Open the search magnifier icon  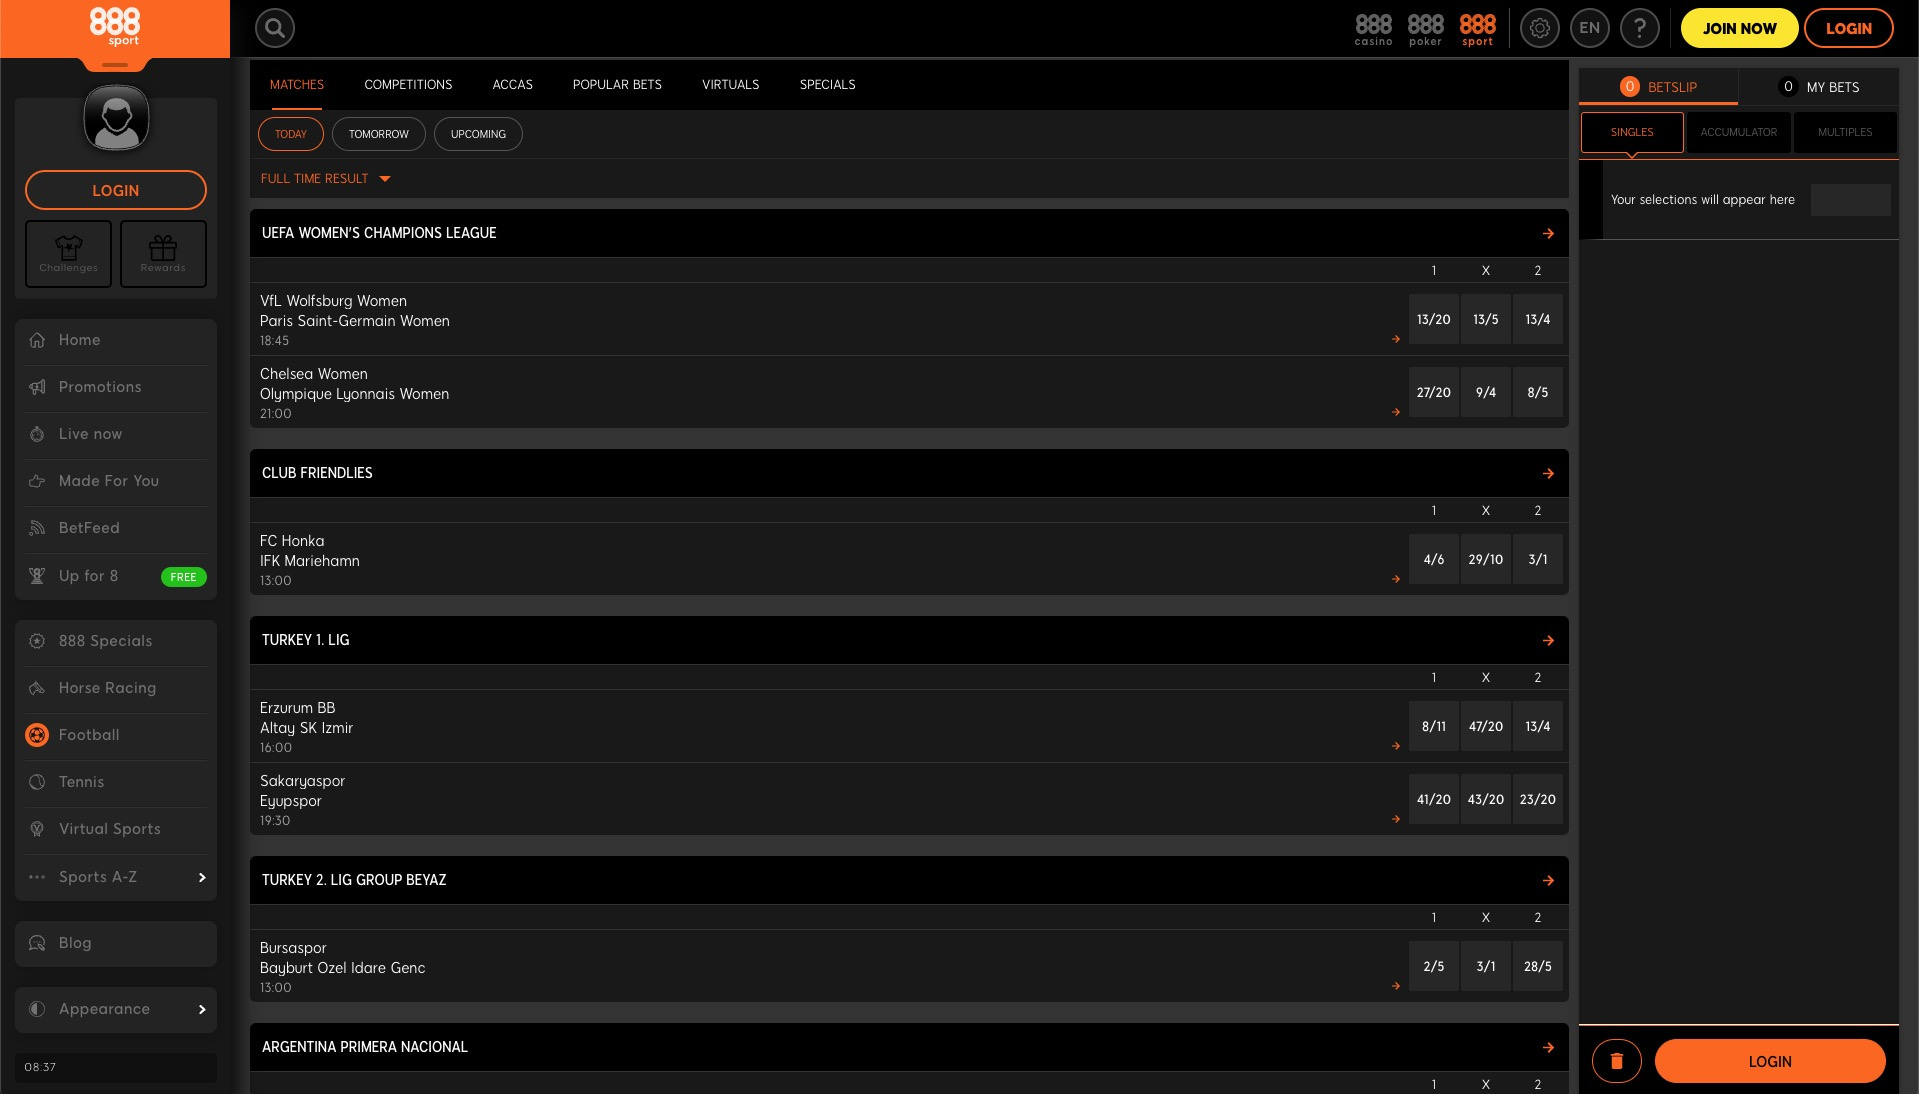point(274,28)
